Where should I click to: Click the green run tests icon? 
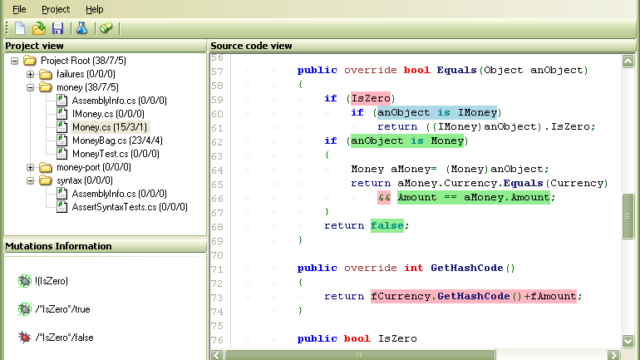106,28
